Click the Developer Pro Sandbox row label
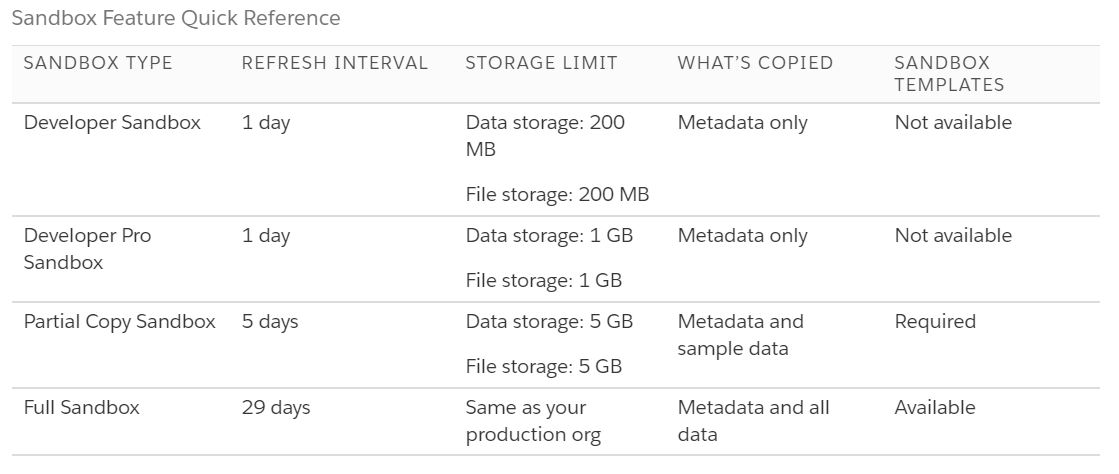Image resolution: width=1119 pixels, height=474 pixels. (x=87, y=249)
